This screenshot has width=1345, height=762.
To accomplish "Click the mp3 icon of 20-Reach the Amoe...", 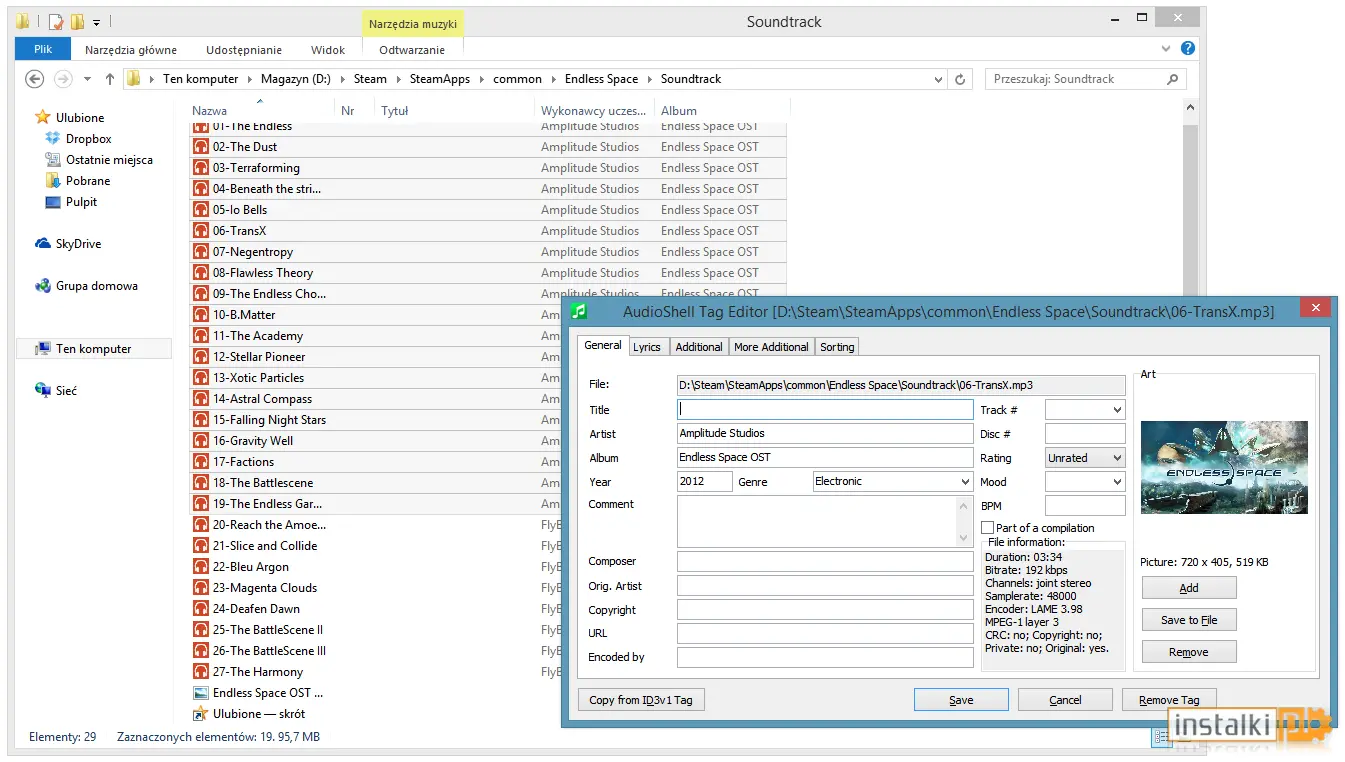I will [x=200, y=525].
